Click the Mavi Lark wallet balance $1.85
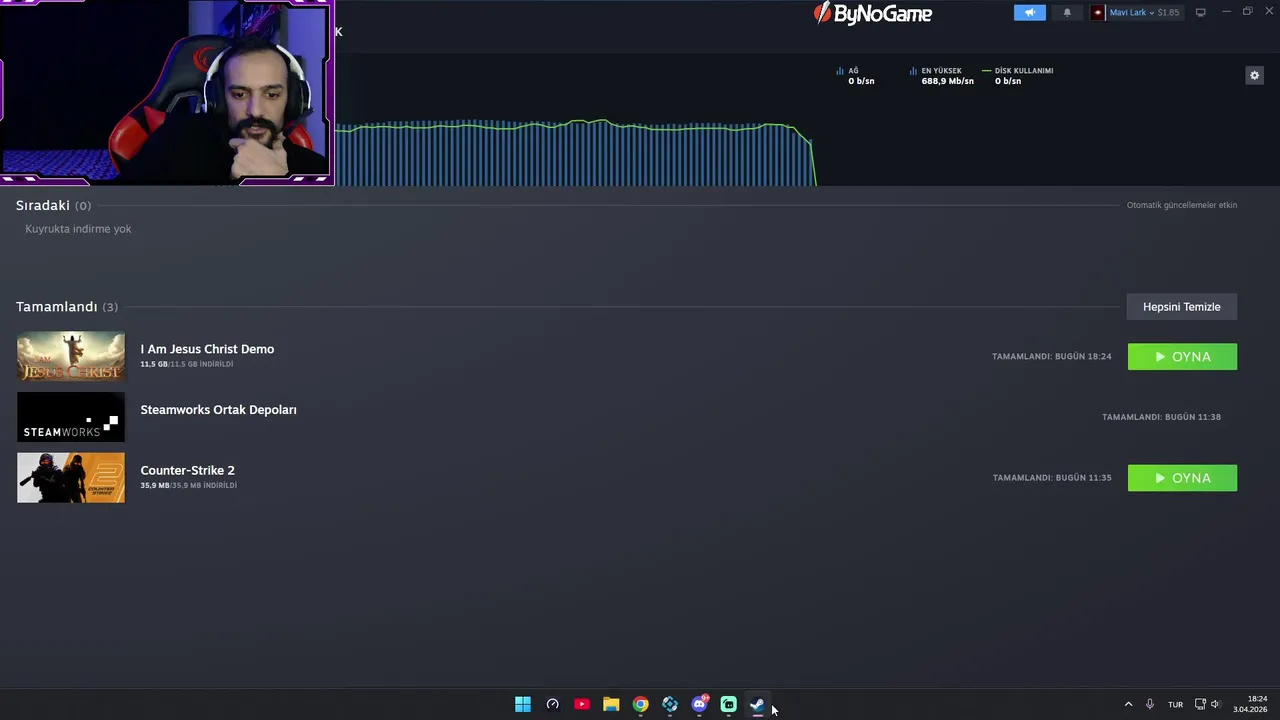Image resolution: width=1280 pixels, height=720 pixels. pos(1168,13)
